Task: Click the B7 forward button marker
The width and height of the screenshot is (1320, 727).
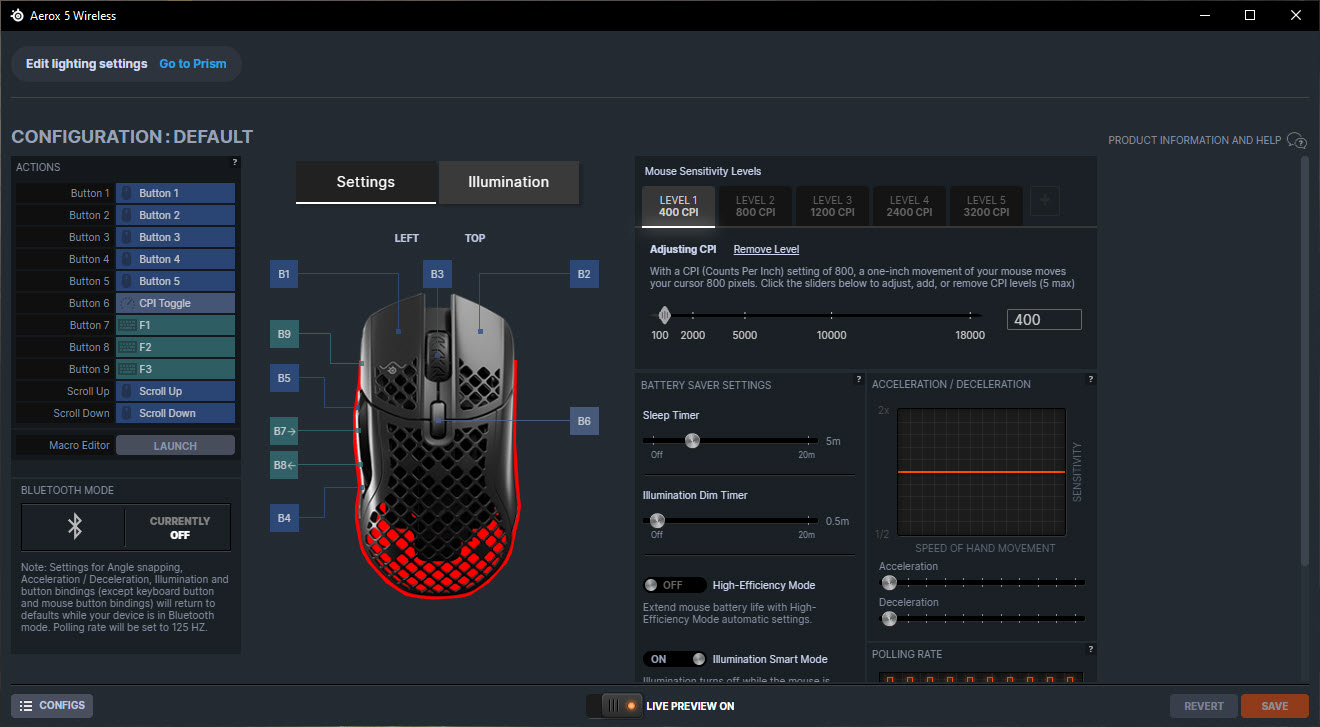Action: [x=284, y=432]
